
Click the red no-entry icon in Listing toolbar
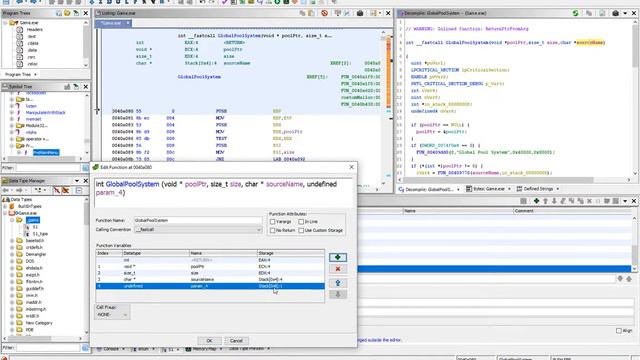point(324,13)
